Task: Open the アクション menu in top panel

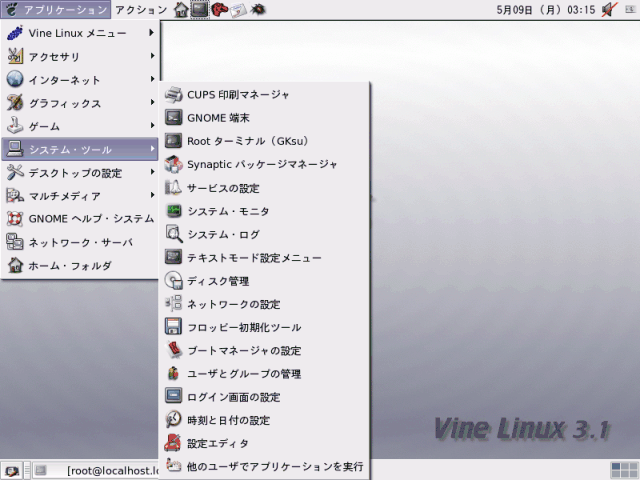Action: 141,9
